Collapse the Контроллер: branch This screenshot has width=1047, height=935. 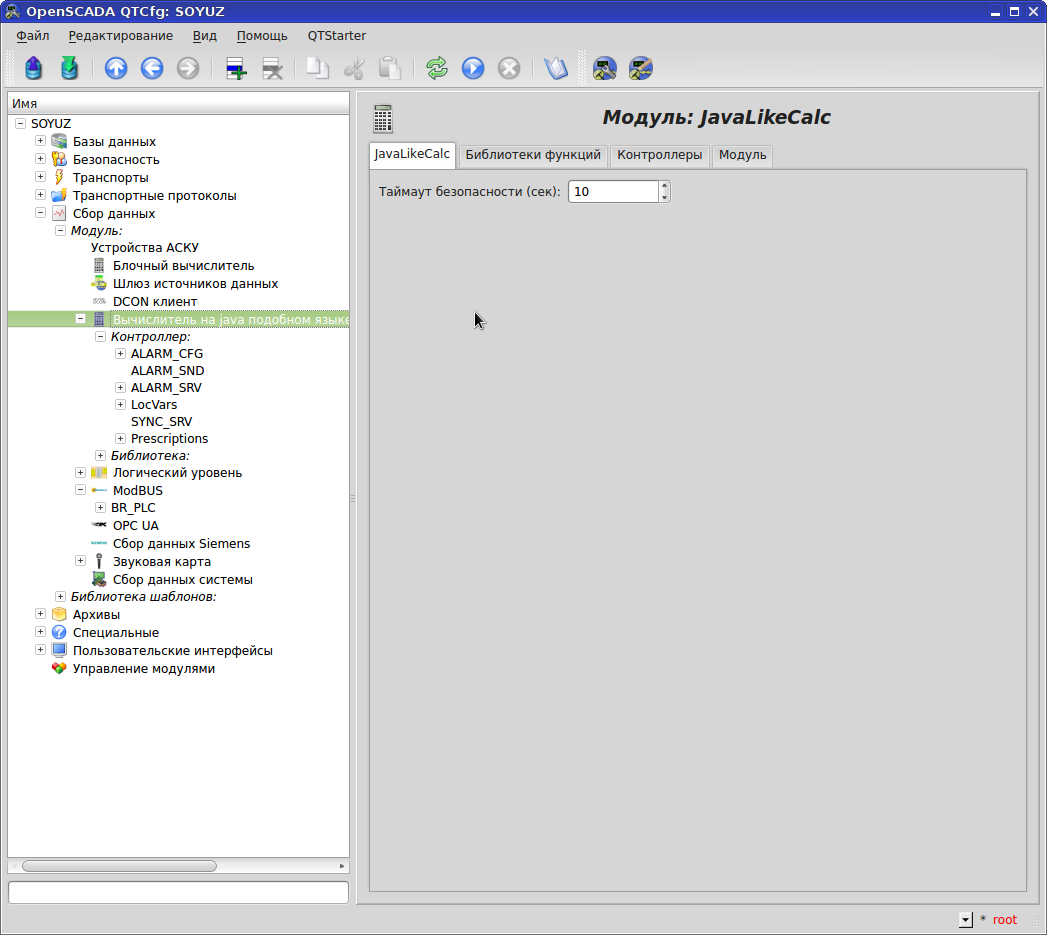tap(100, 337)
